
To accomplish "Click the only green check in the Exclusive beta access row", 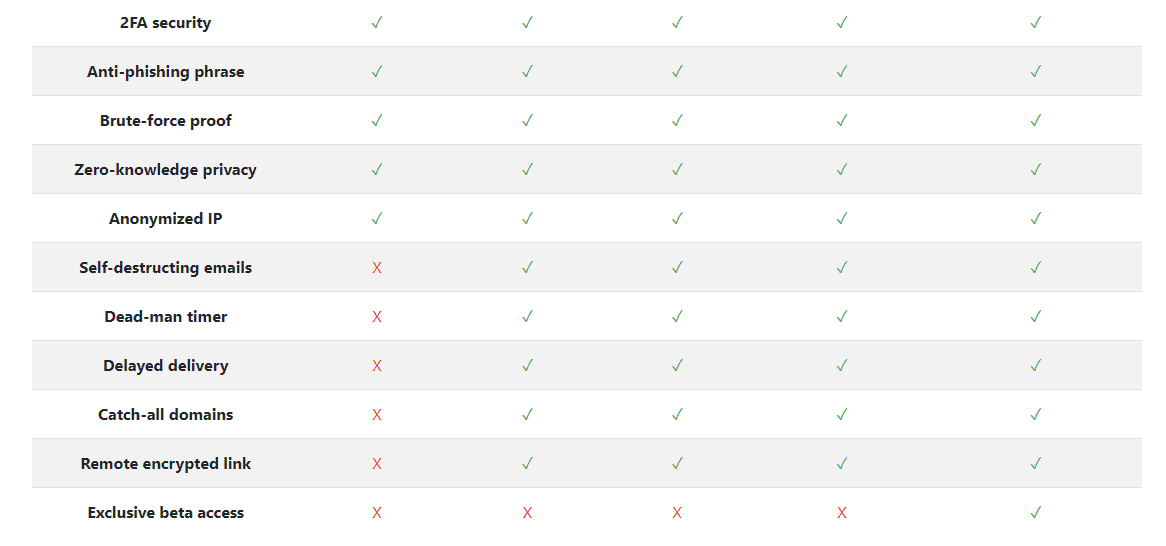I will click(x=1036, y=512).
